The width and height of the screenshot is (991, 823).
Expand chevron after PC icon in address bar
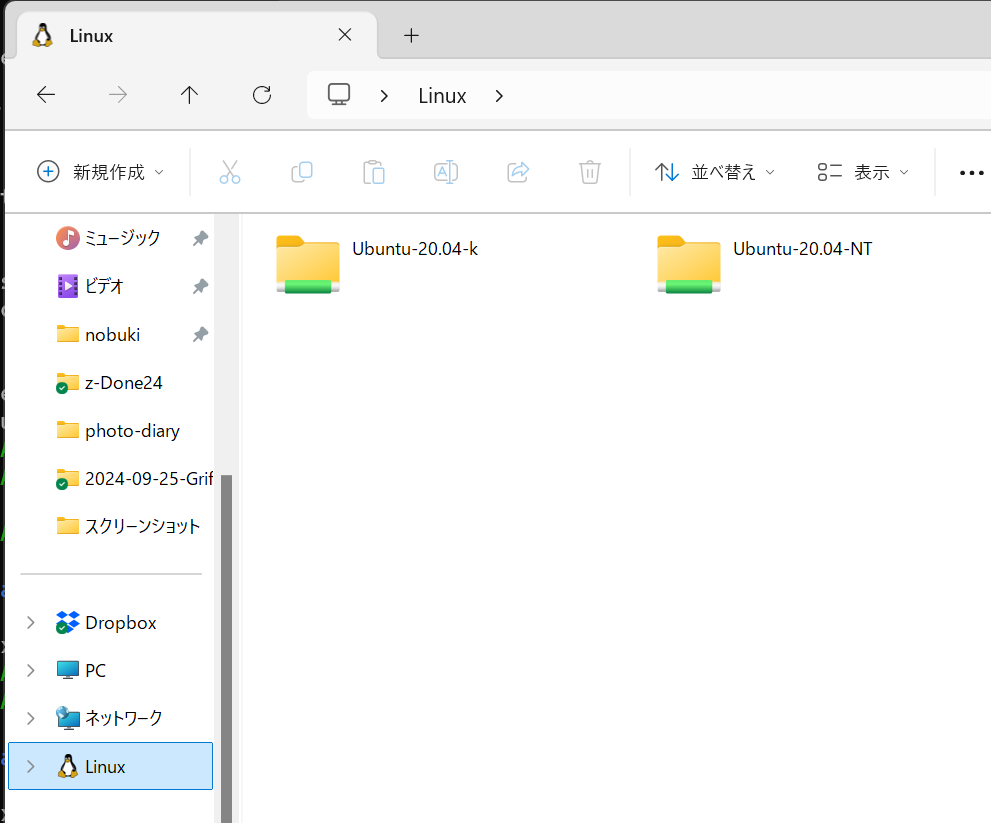click(384, 96)
